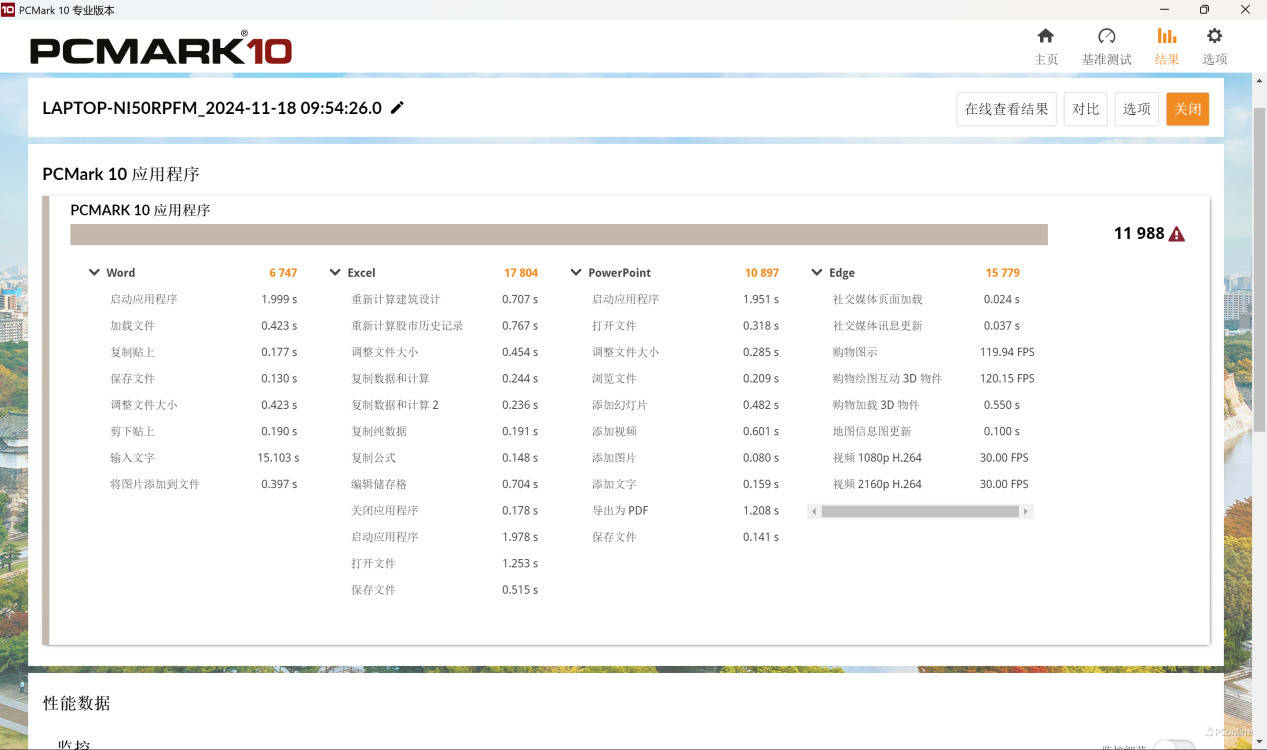Image resolution: width=1267 pixels, height=750 pixels.
Task: Open the 选项 tab with gear icon
Action: click(x=1214, y=46)
